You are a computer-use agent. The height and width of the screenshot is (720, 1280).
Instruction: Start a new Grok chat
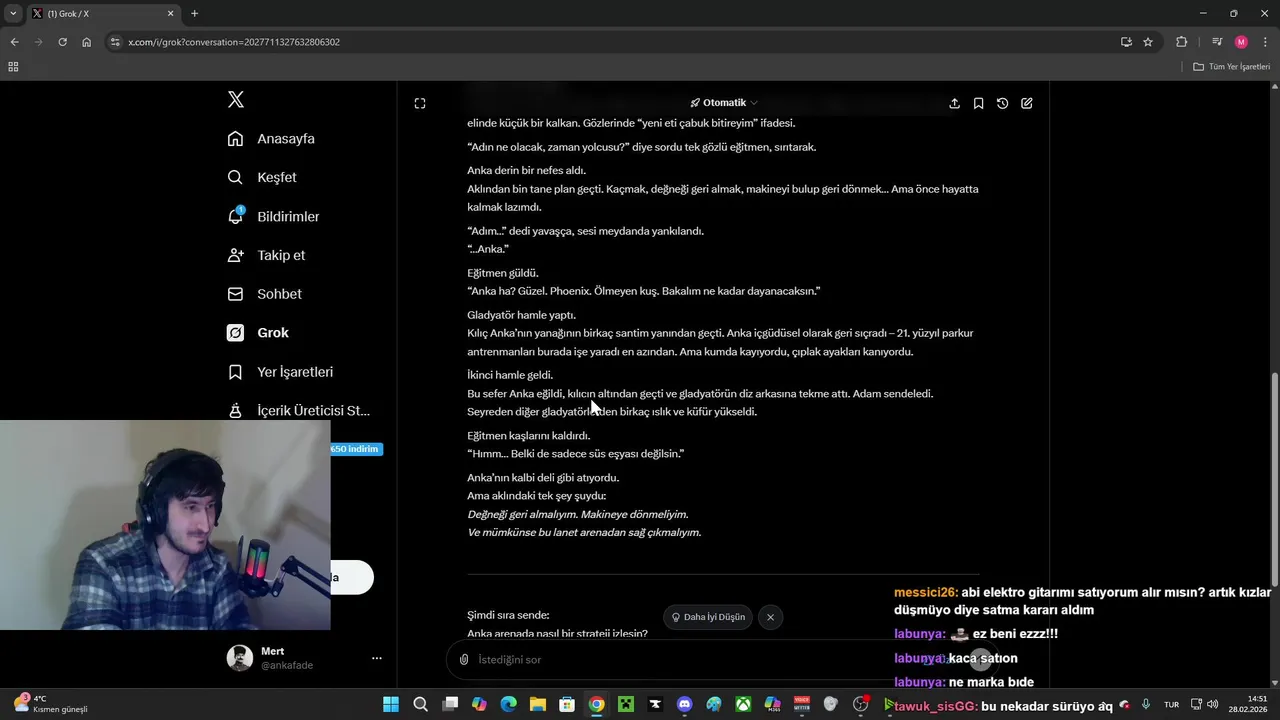pos(1026,103)
